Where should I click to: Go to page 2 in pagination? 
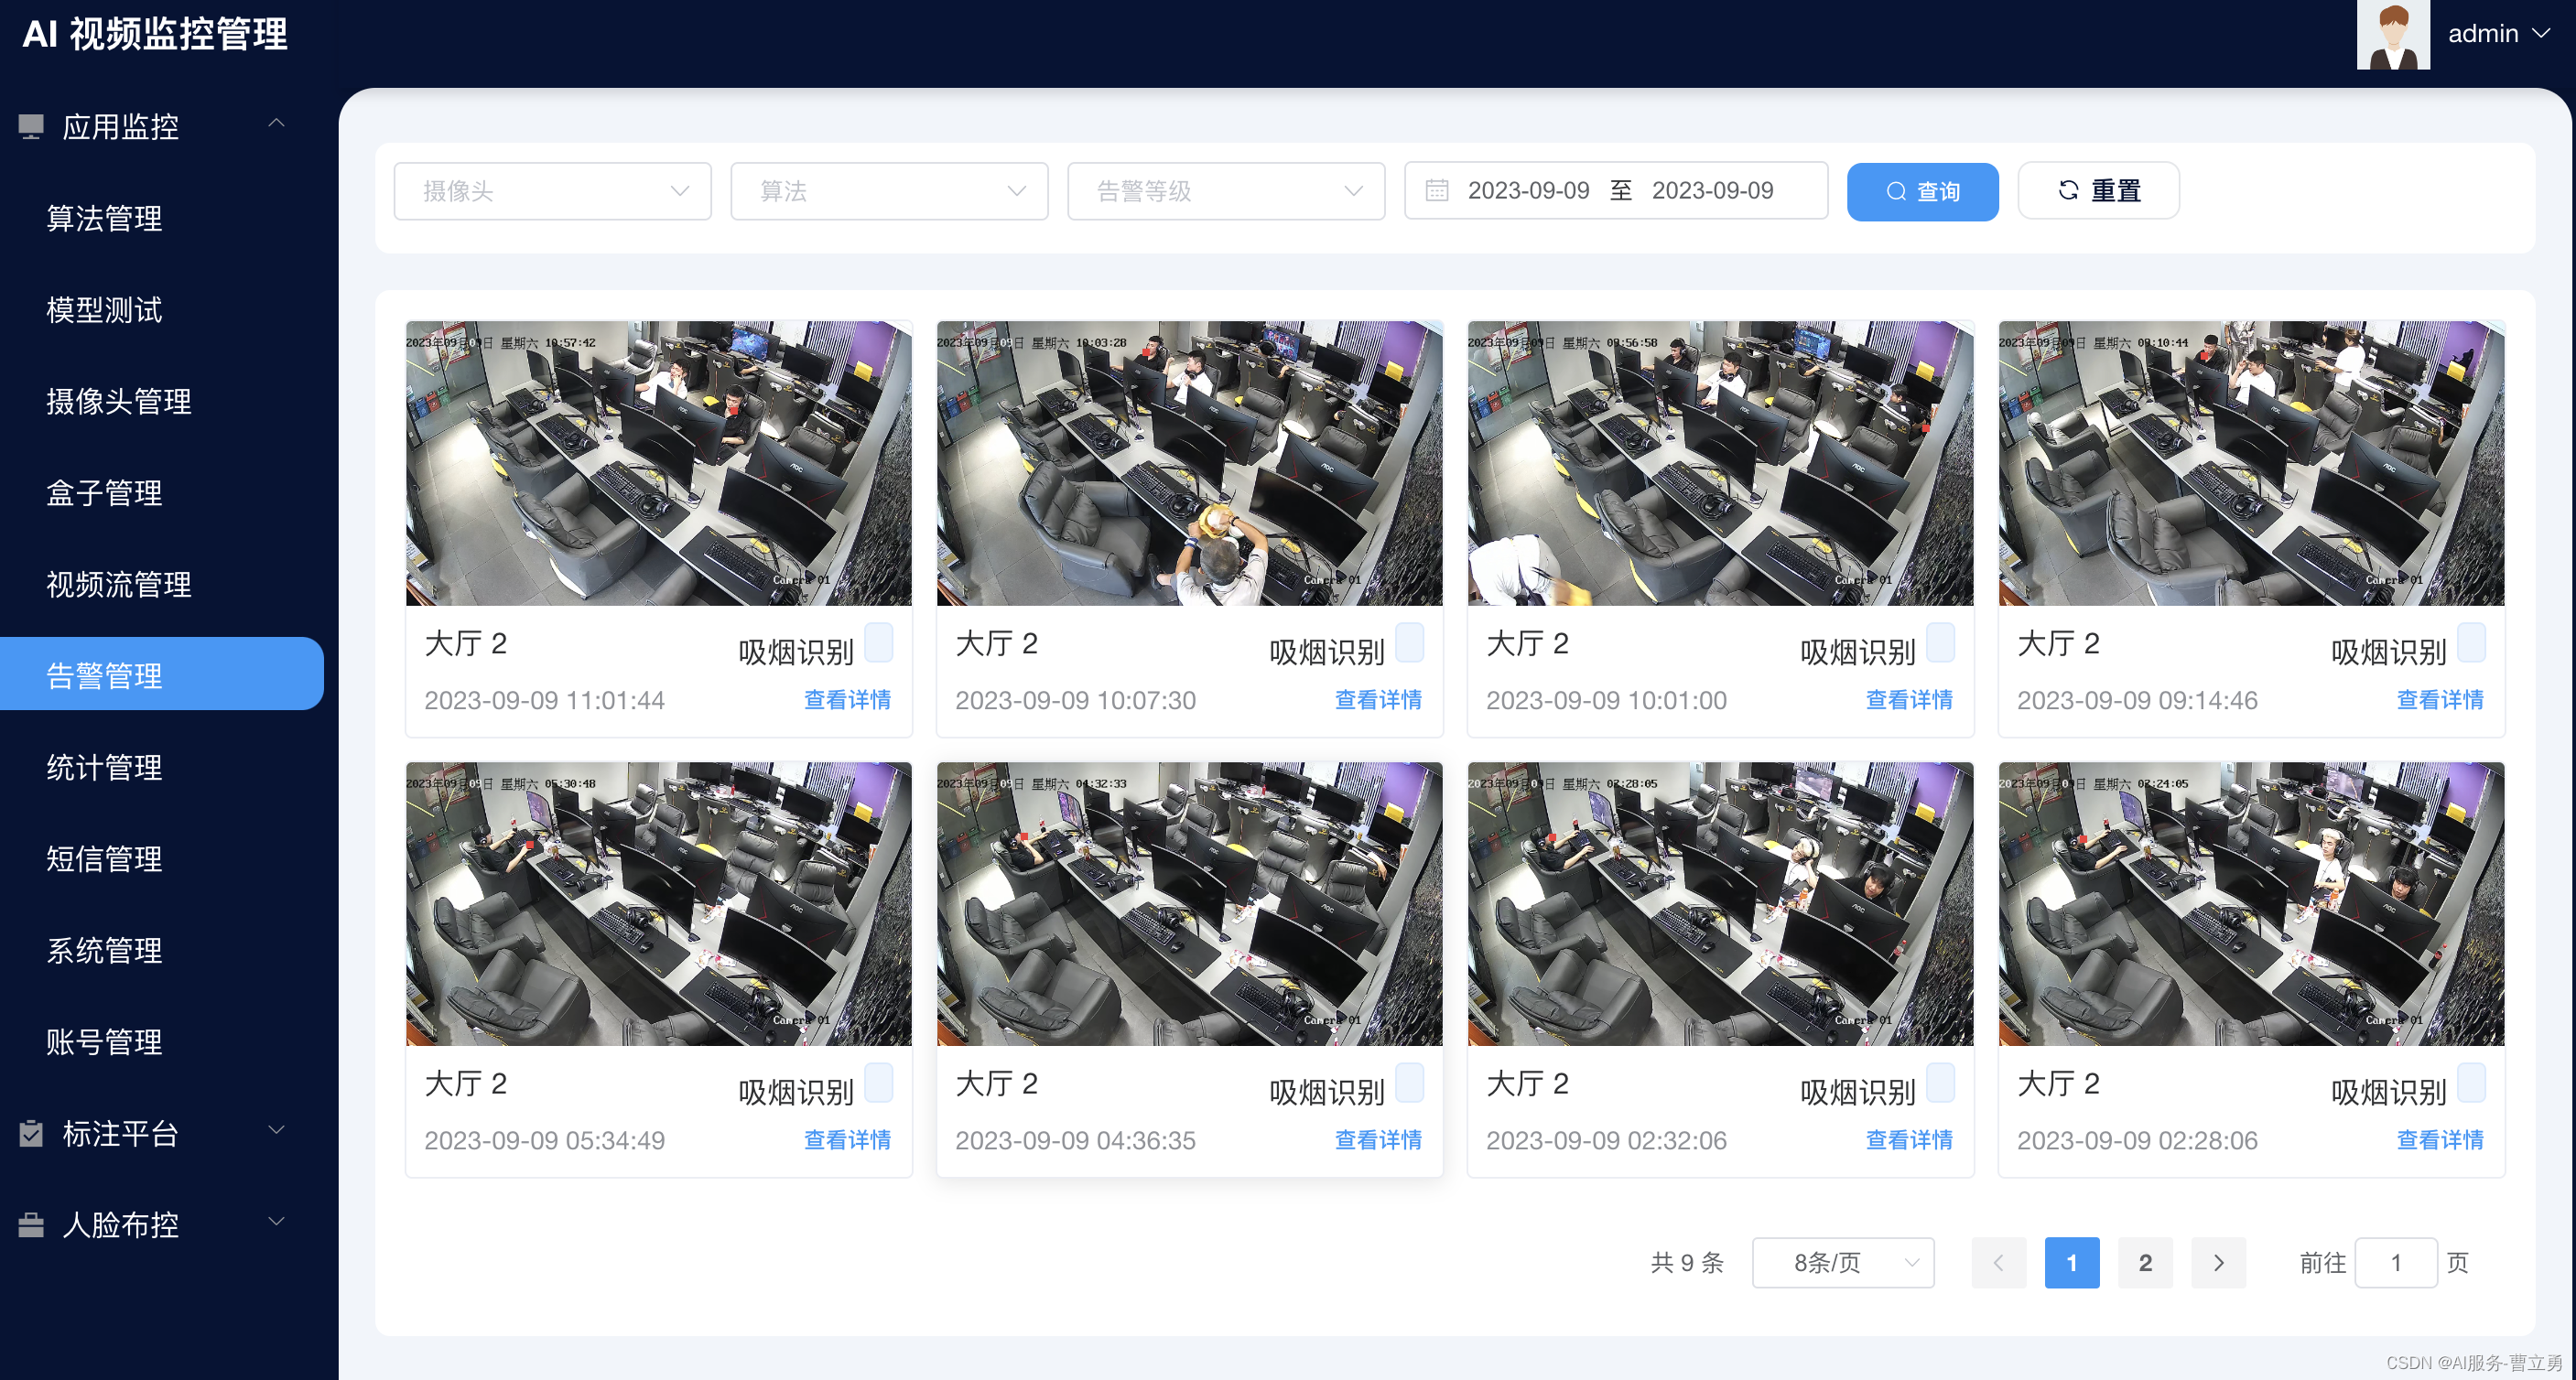tap(2145, 1262)
